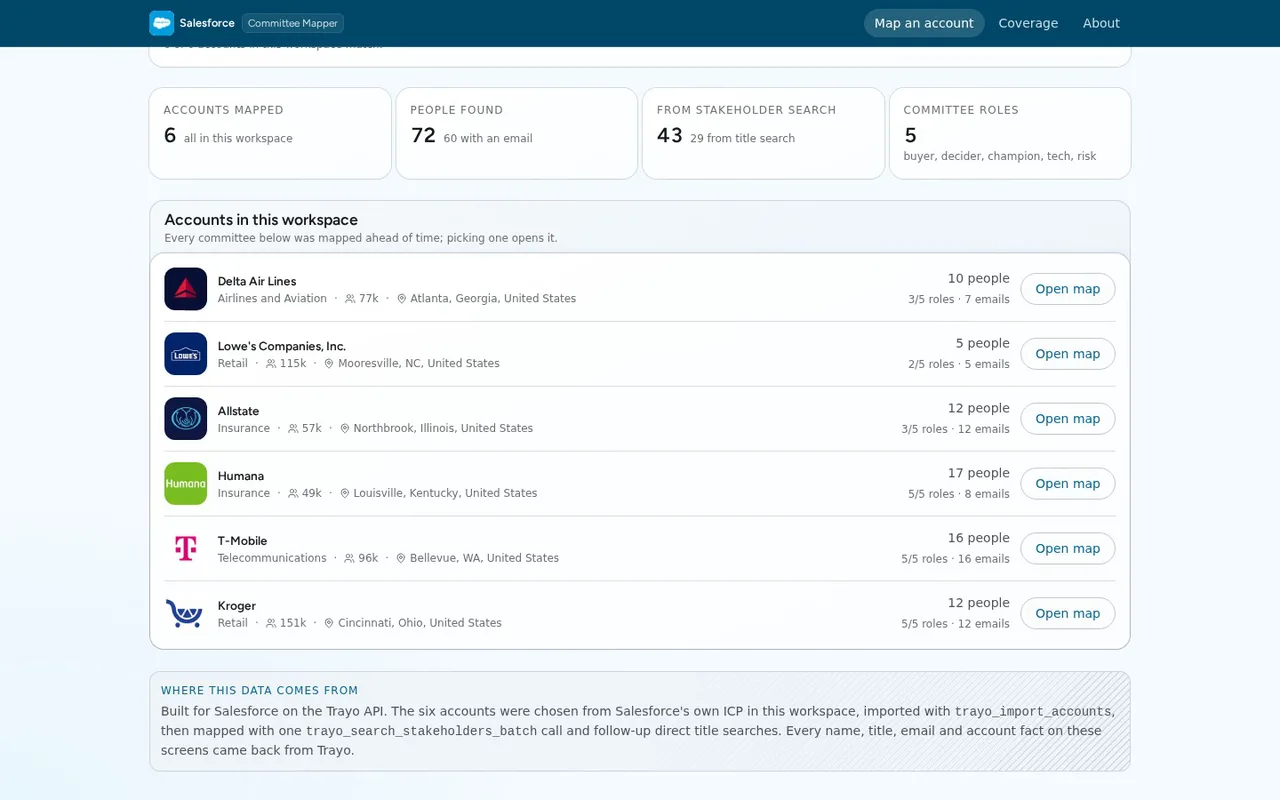Click the Delta Air Lines name
Screen dimensions: 1280x800
click(x=257, y=281)
